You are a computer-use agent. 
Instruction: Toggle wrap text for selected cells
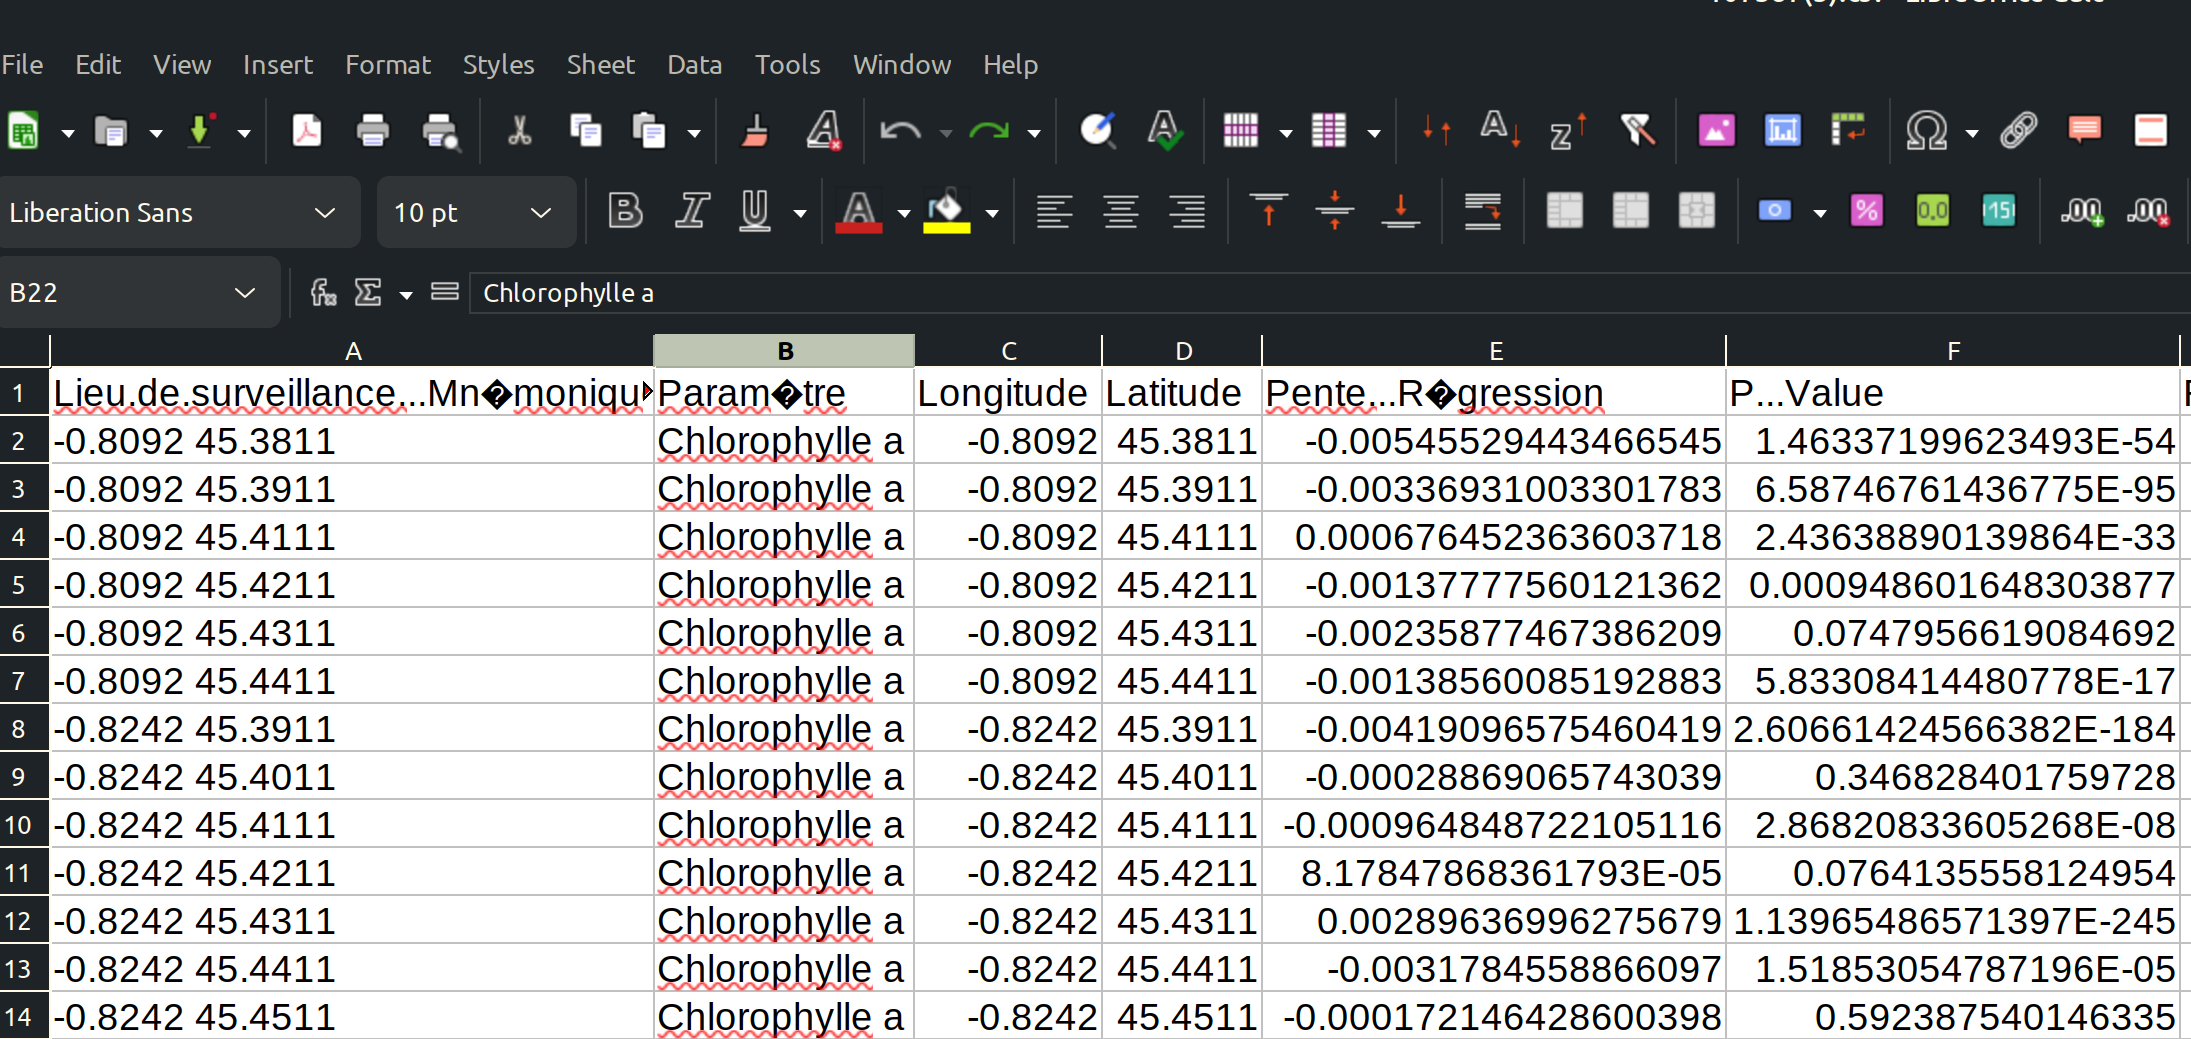coord(1482,211)
